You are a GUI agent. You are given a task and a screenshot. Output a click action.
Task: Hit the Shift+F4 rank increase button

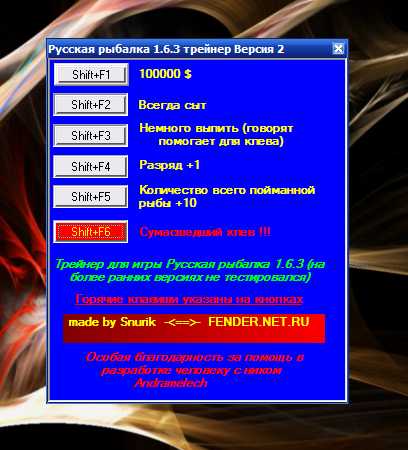point(91,166)
